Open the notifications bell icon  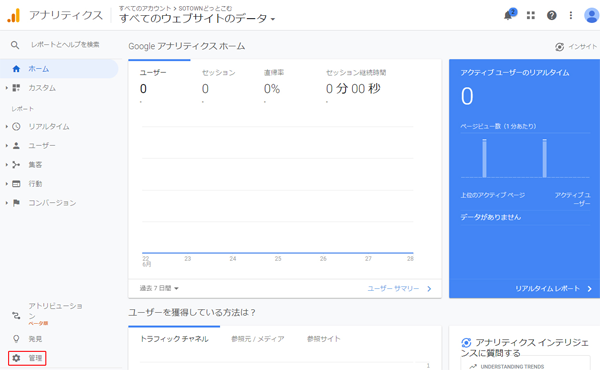point(508,15)
